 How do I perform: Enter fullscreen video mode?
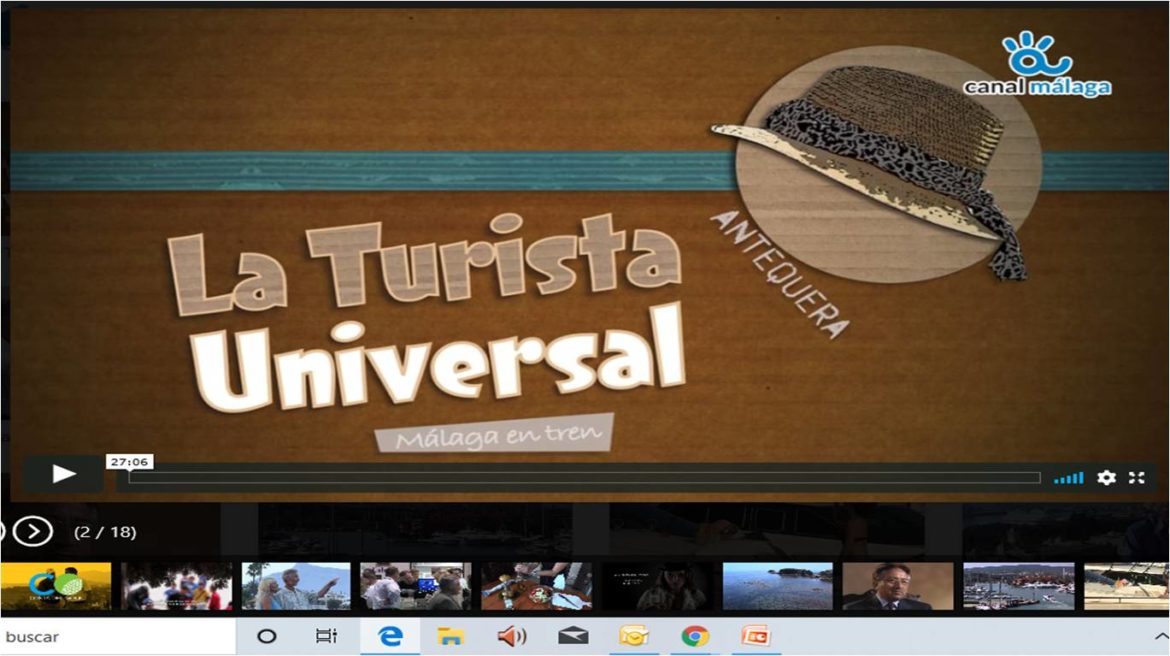[x=1136, y=478]
